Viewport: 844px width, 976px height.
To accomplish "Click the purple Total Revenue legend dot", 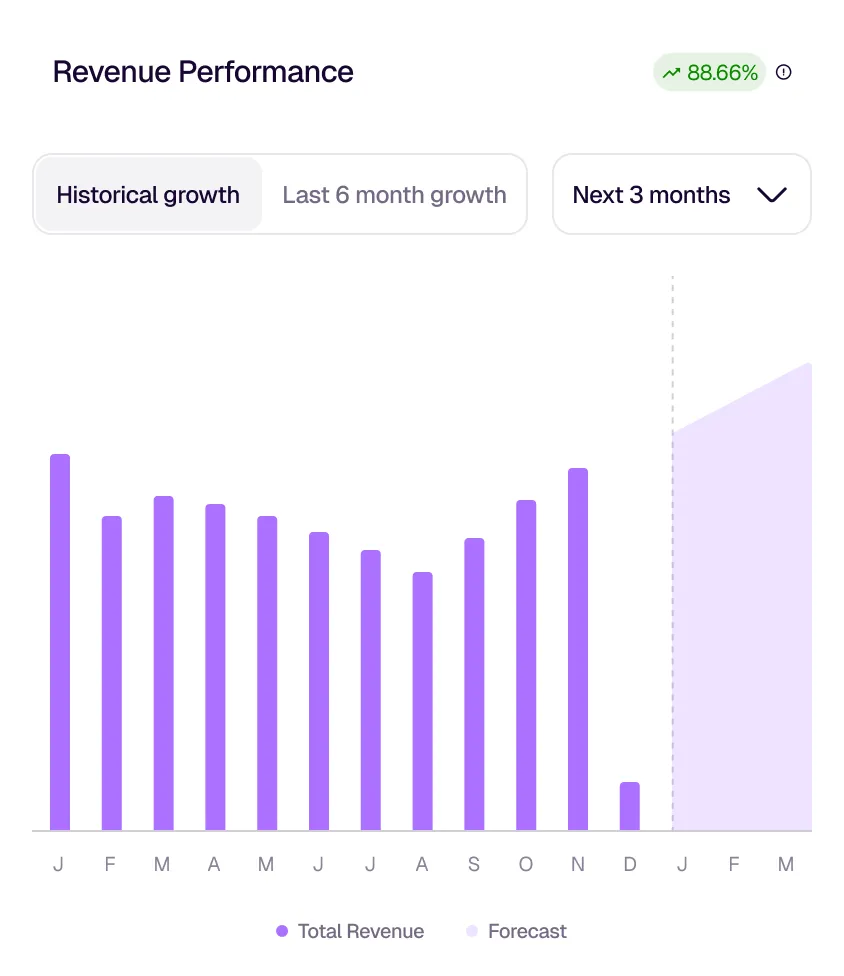I will (281, 931).
